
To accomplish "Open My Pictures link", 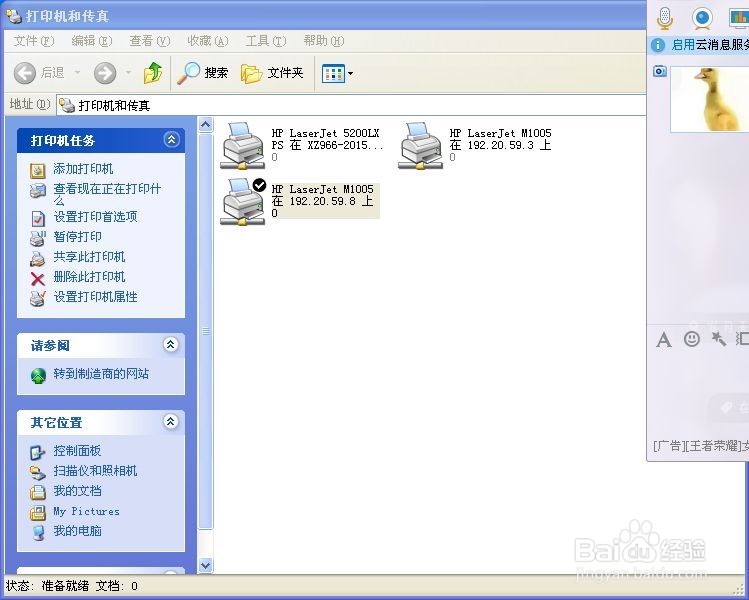I will click(x=86, y=511).
